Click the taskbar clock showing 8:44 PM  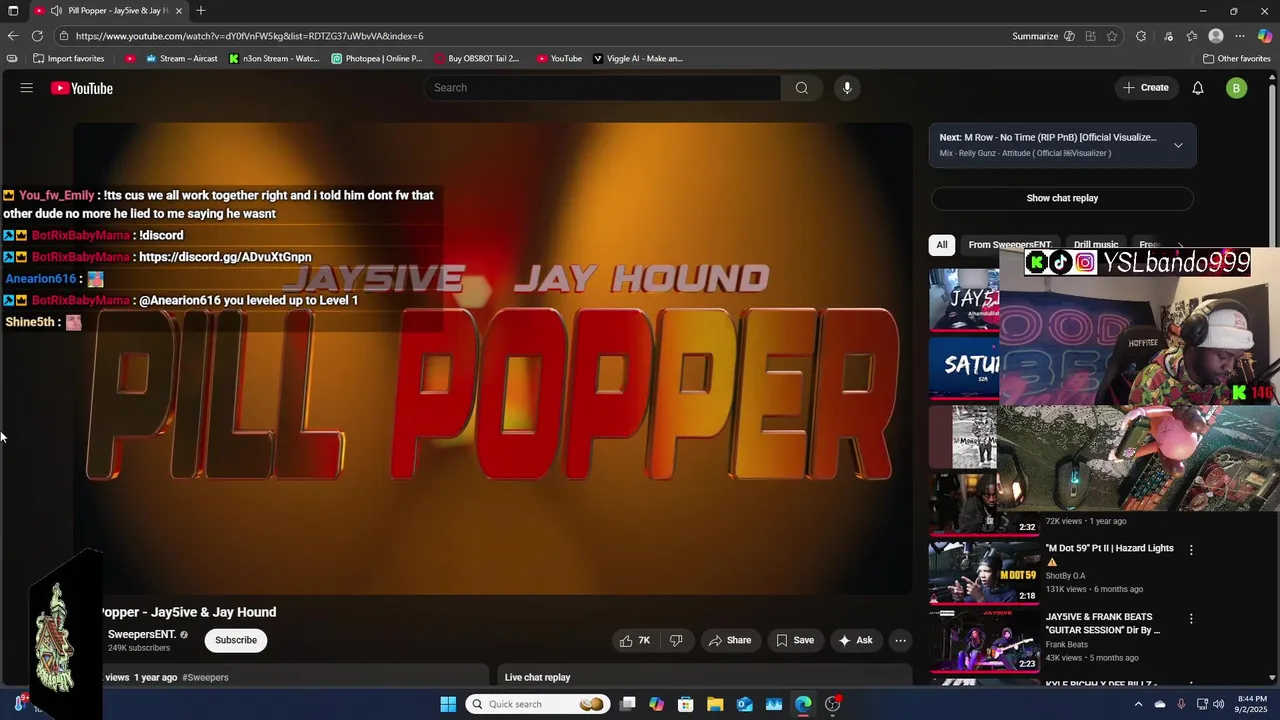coord(1251,704)
